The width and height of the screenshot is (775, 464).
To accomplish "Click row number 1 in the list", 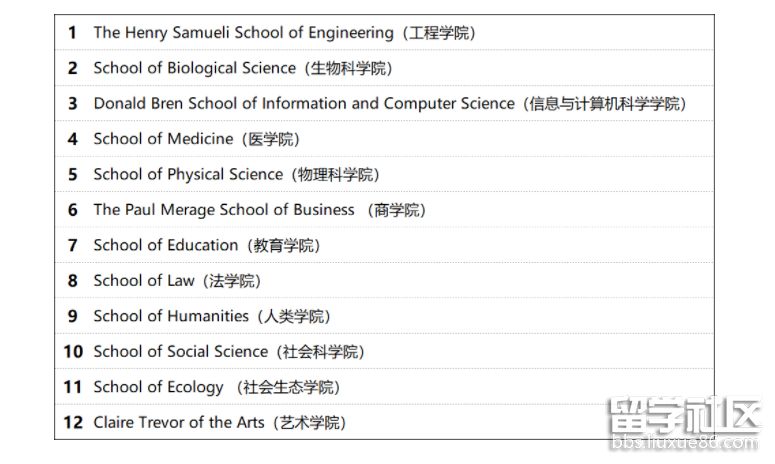I will coord(73,33).
